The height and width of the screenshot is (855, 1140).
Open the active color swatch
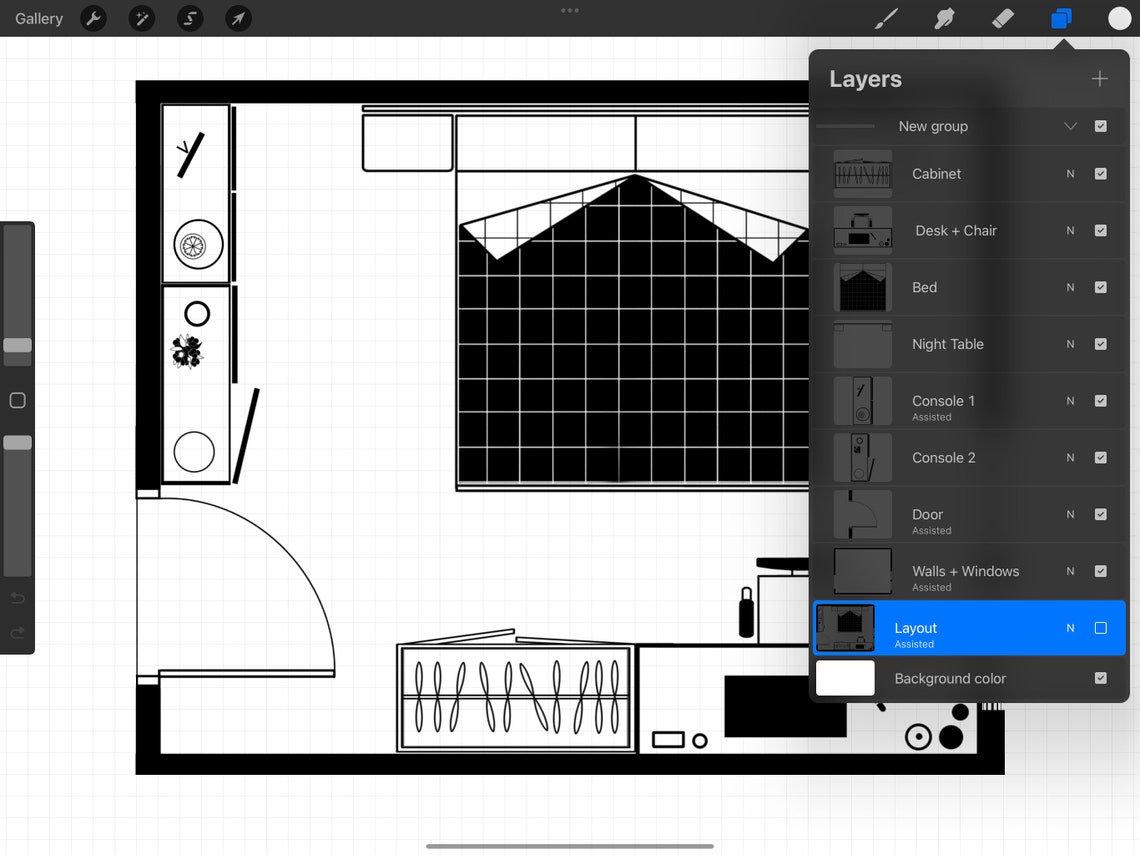click(1119, 18)
